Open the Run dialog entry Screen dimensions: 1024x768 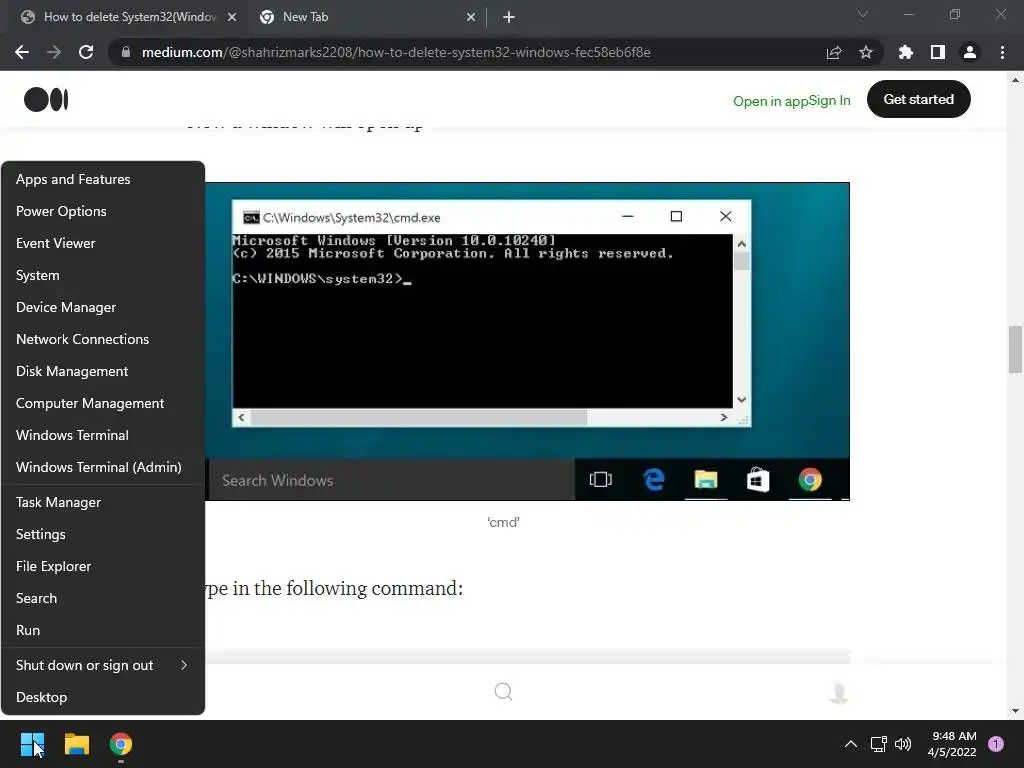pos(103,630)
